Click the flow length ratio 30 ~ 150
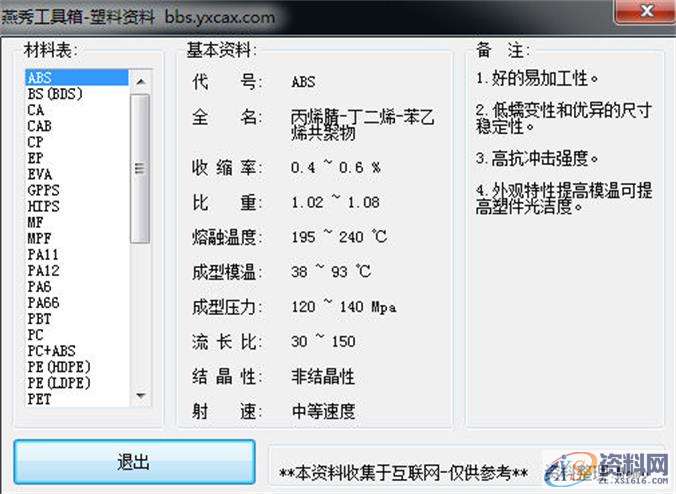676x494 pixels. (323, 341)
